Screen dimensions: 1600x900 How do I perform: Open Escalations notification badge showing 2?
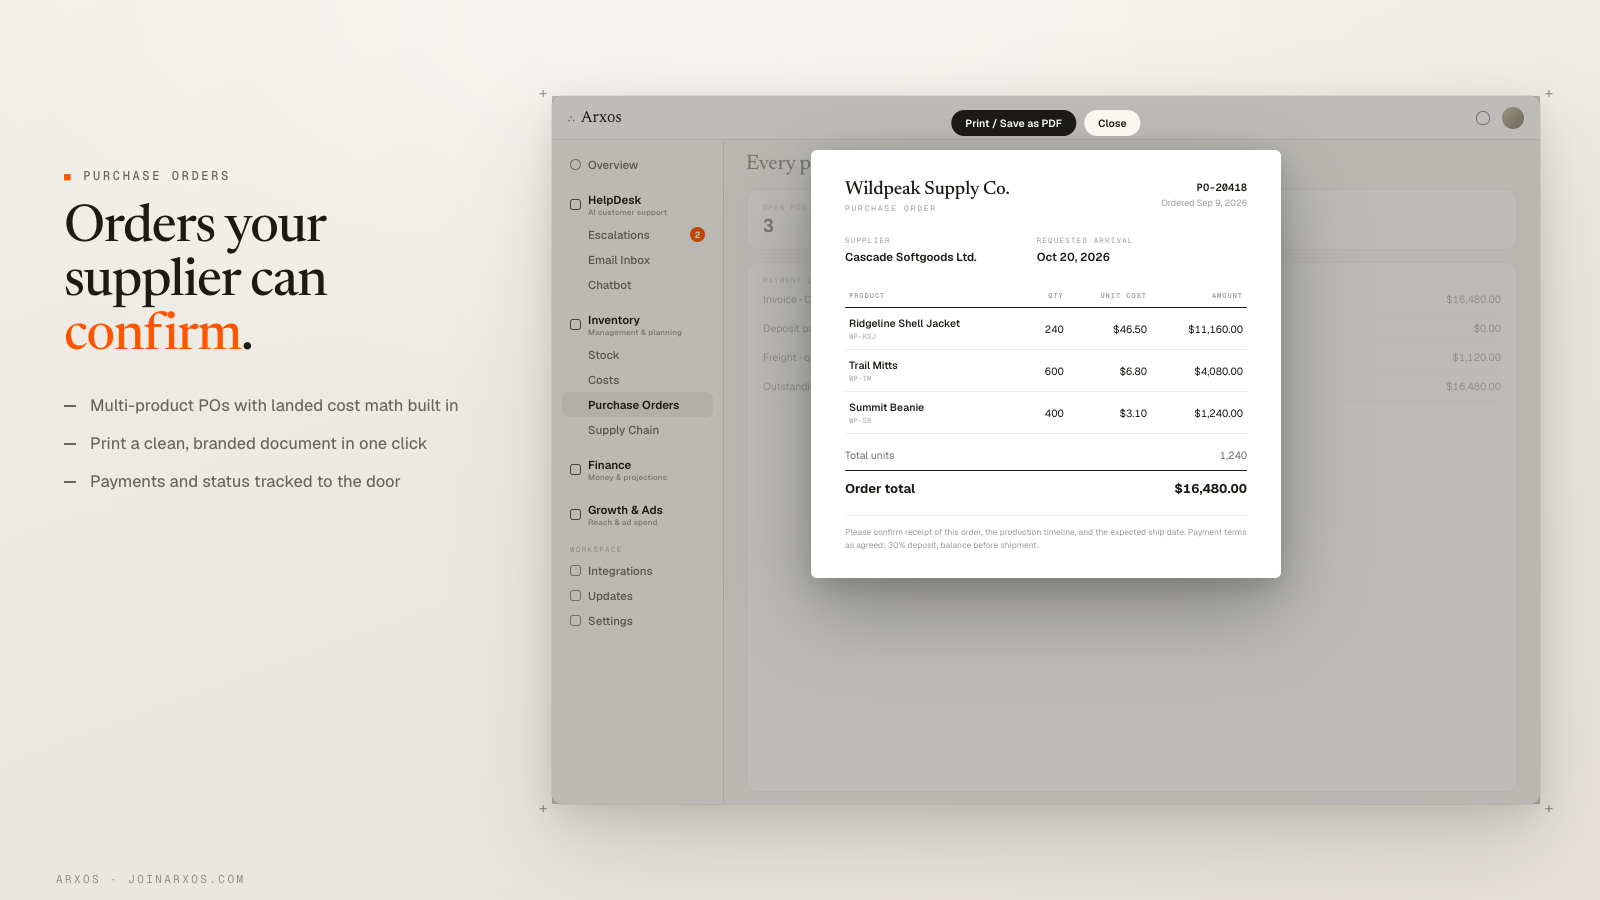[697, 235]
